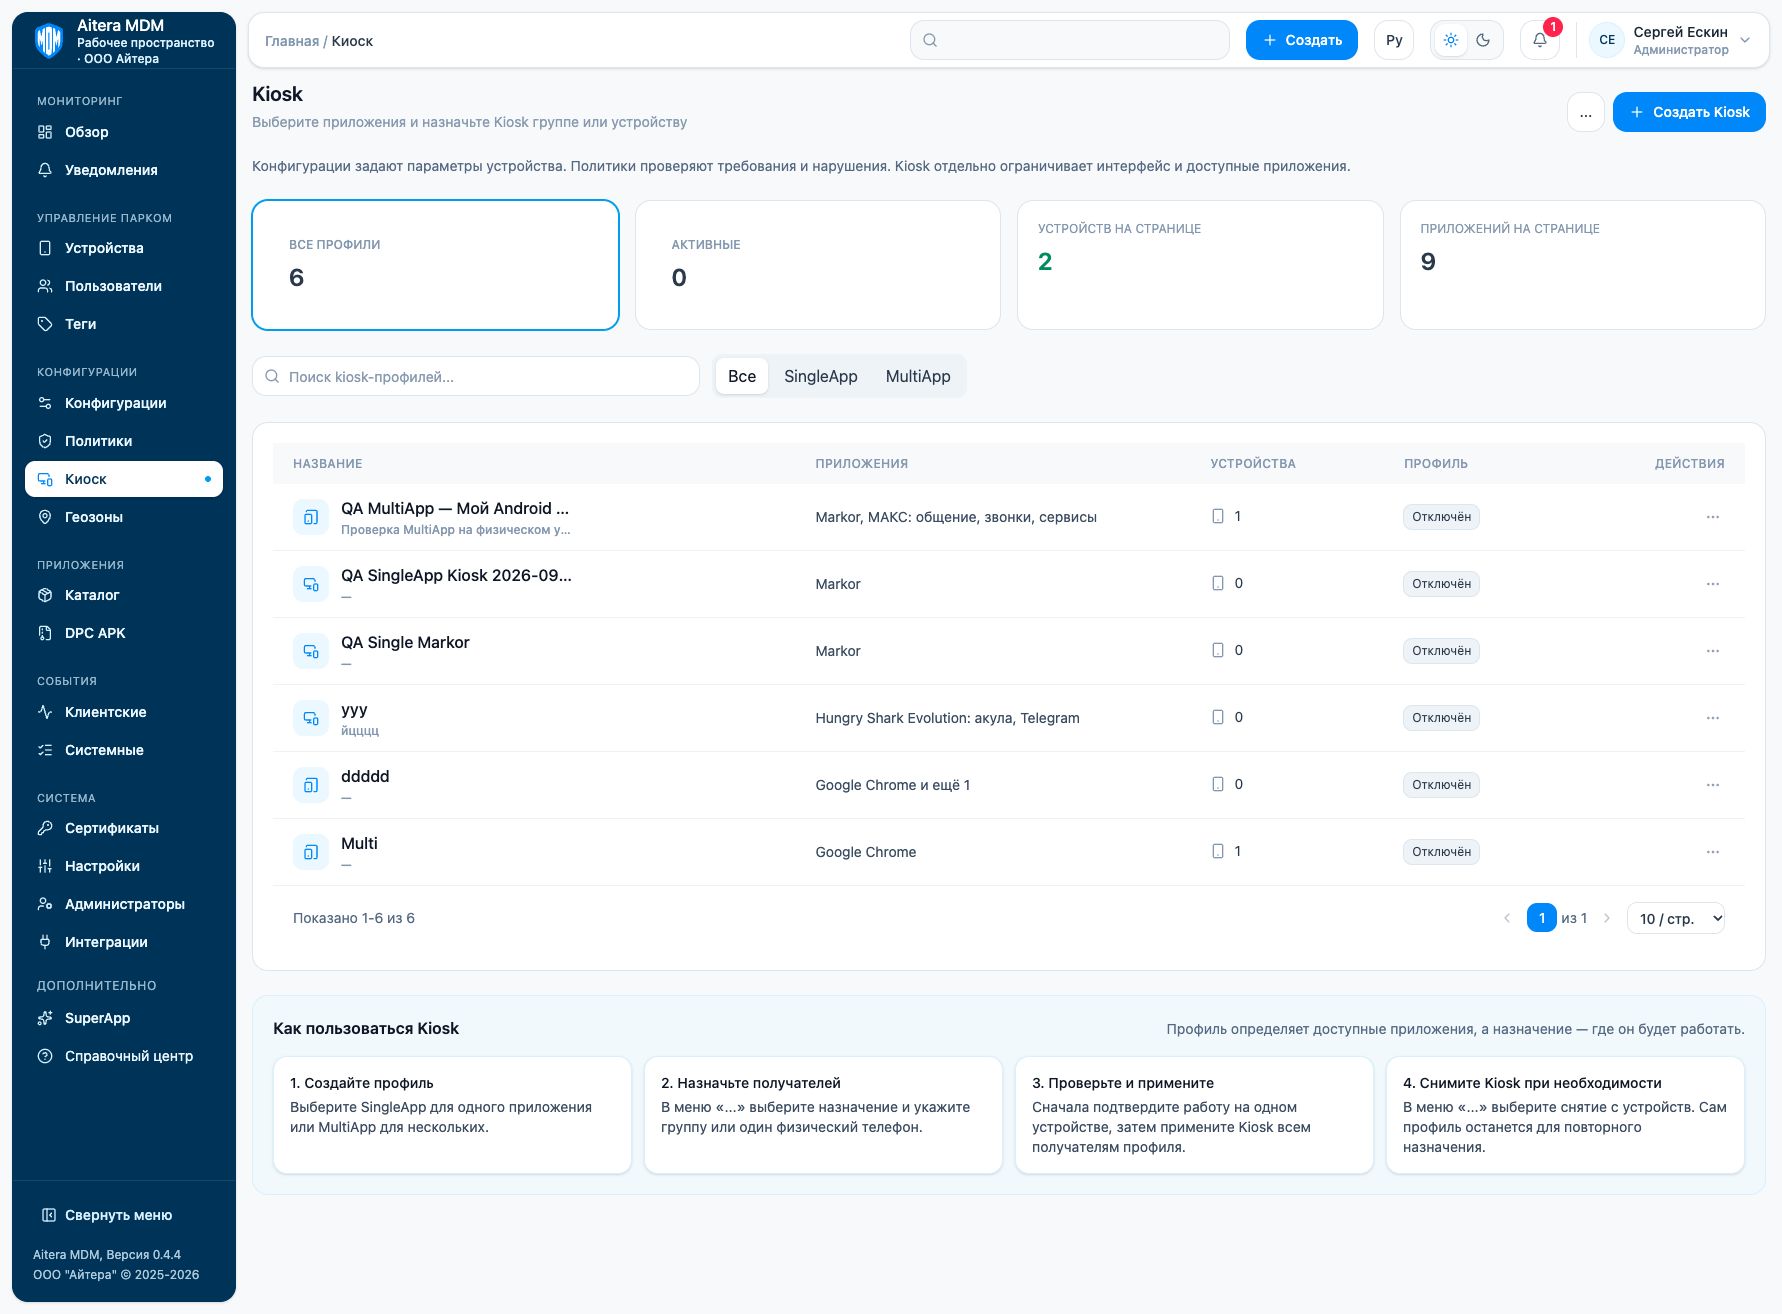Image resolution: width=1782 pixels, height=1314 pixels.
Task: Click the Aitera MDM shield logo
Action: coord(49,41)
